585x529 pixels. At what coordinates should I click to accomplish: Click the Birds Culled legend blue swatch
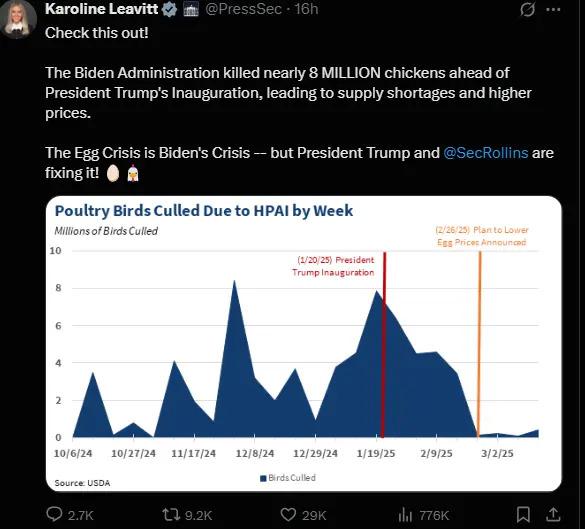[263, 478]
